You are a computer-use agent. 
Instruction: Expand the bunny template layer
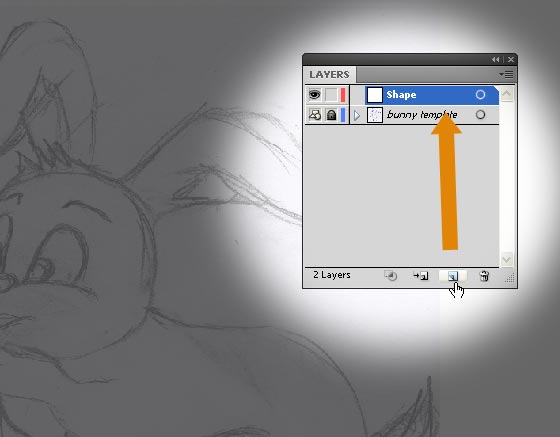pos(357,115)
